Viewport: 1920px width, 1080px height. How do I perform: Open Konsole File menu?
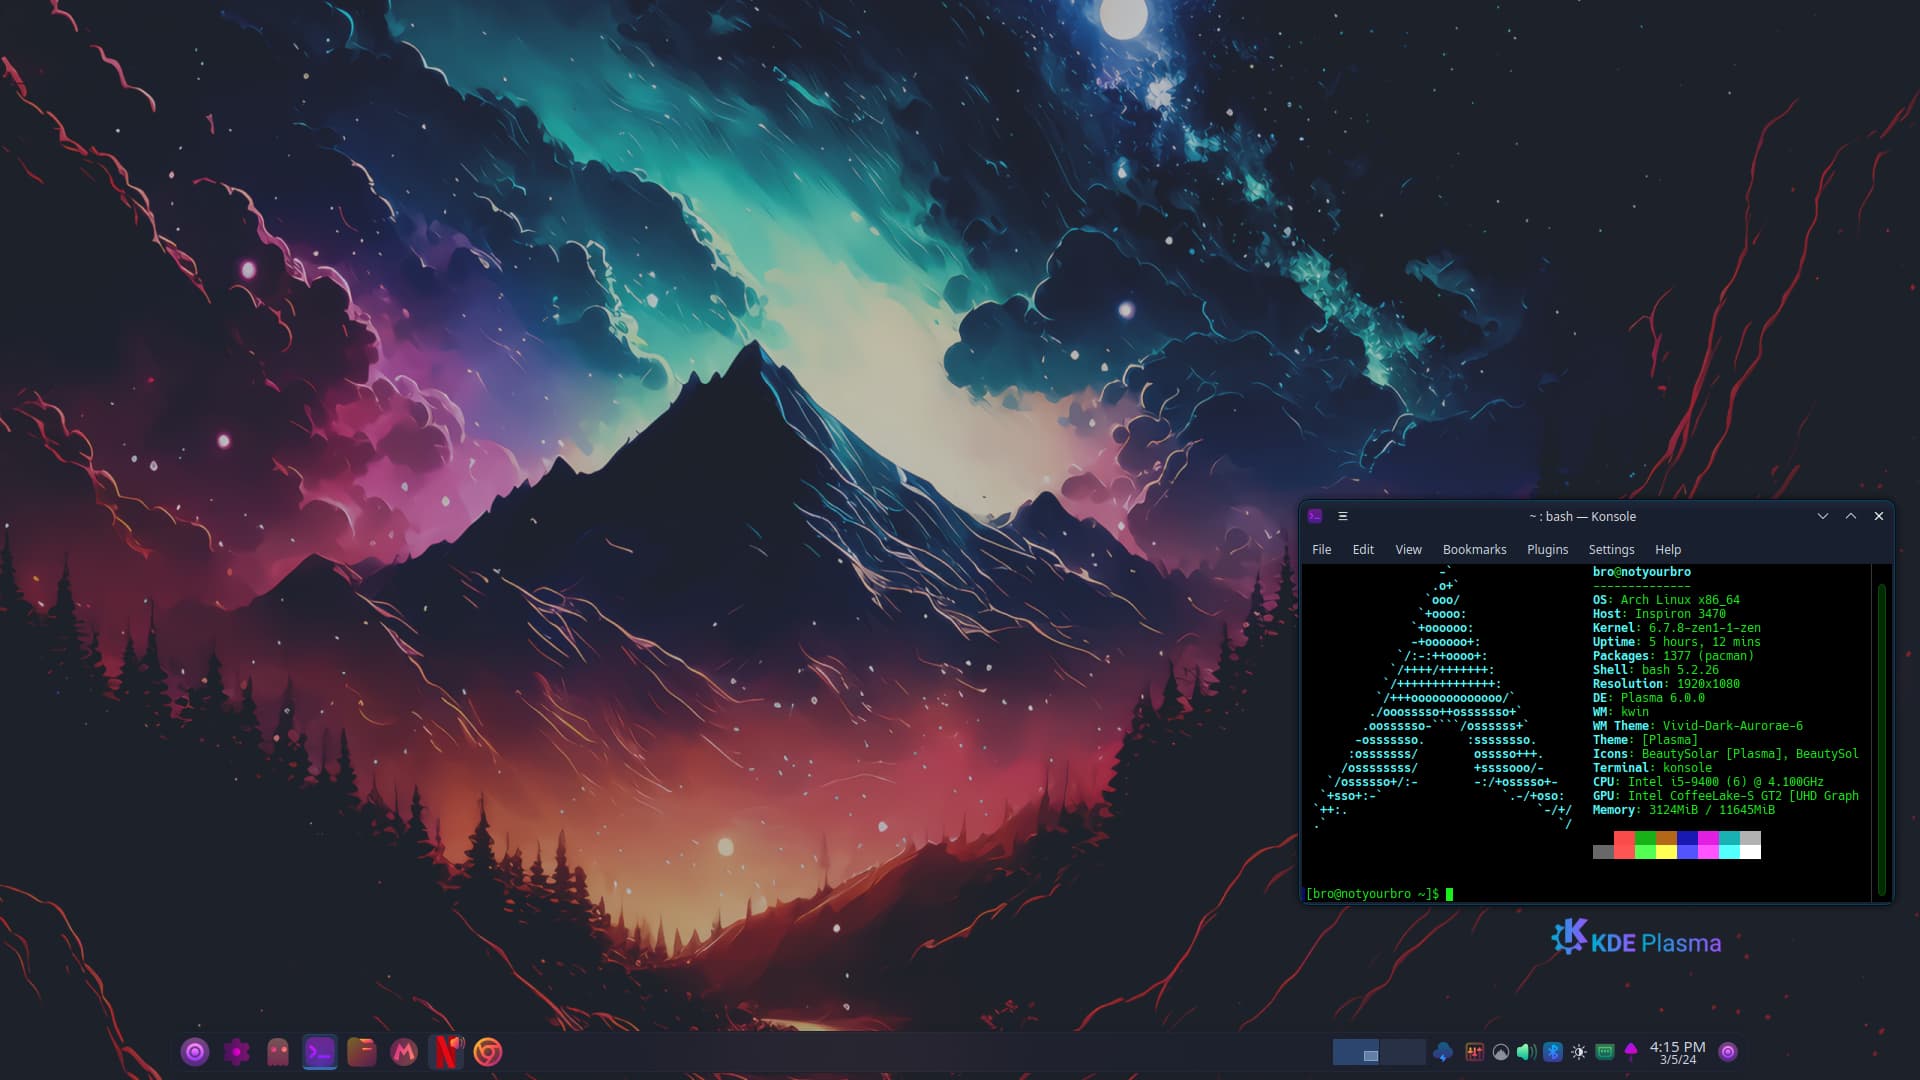tap(1322, 549)
